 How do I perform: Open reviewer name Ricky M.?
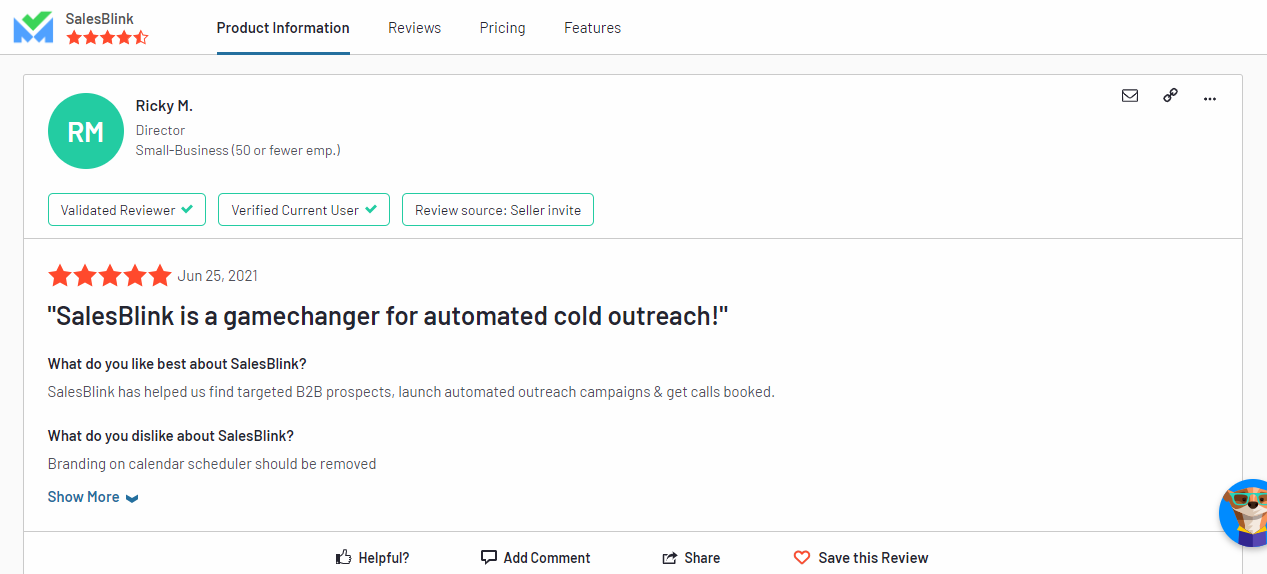point(164,106)
